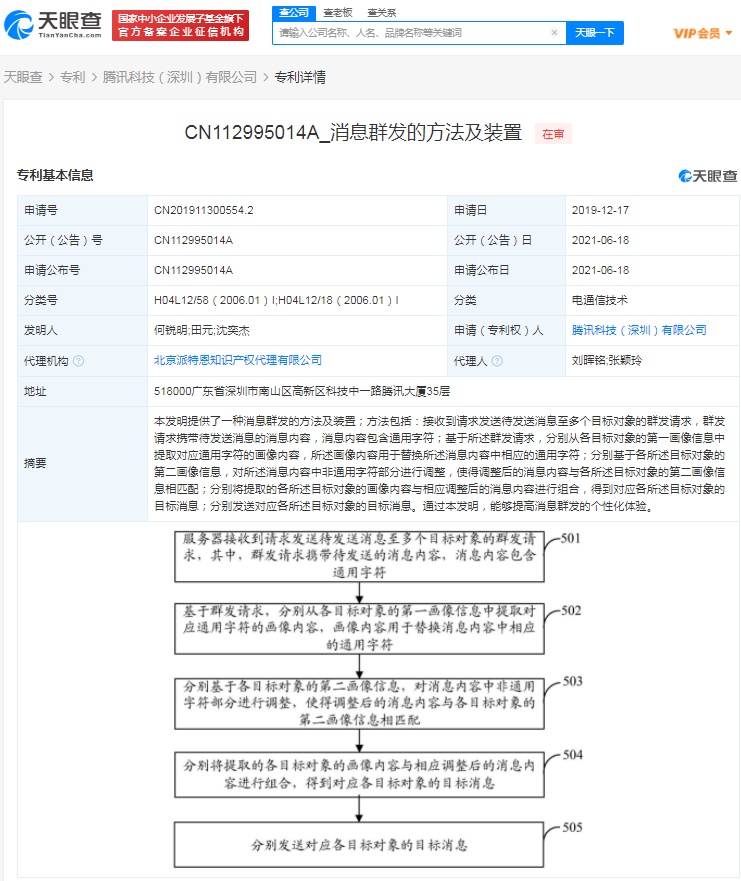
Task: Open the VIP会员 dropdown menu
Action: tap(702, 33)
